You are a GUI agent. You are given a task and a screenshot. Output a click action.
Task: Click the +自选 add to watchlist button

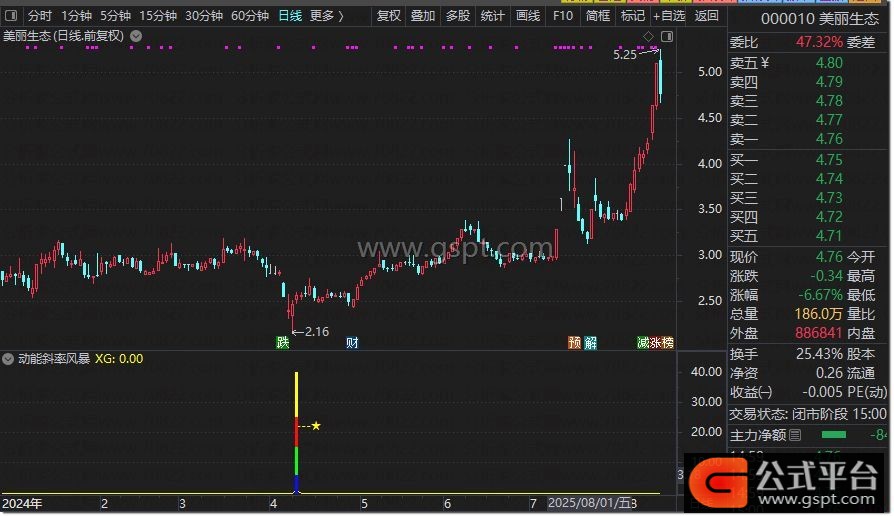[669, 15]
